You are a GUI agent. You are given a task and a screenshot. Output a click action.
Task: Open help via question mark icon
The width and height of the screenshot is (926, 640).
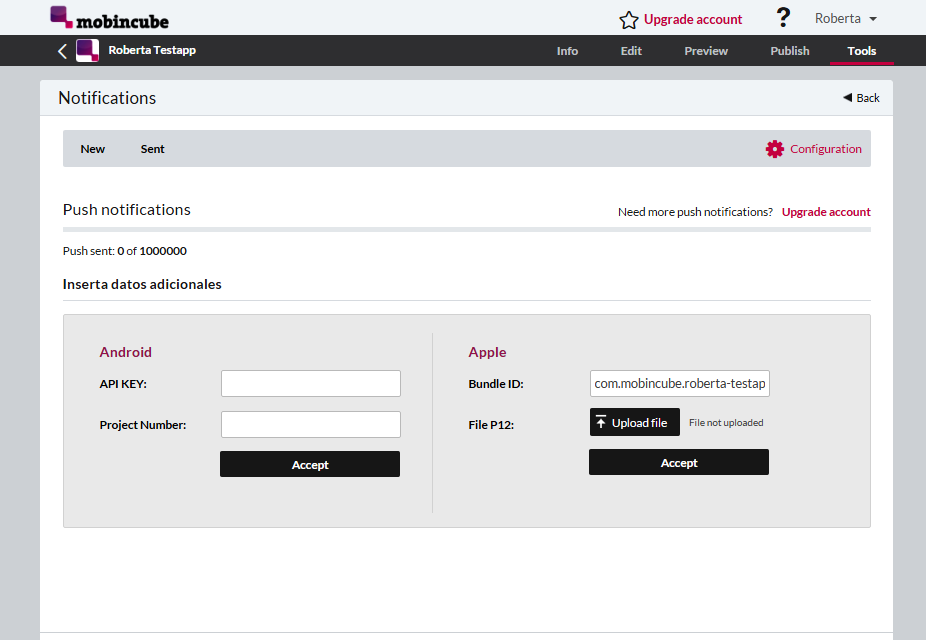(783, 18)
